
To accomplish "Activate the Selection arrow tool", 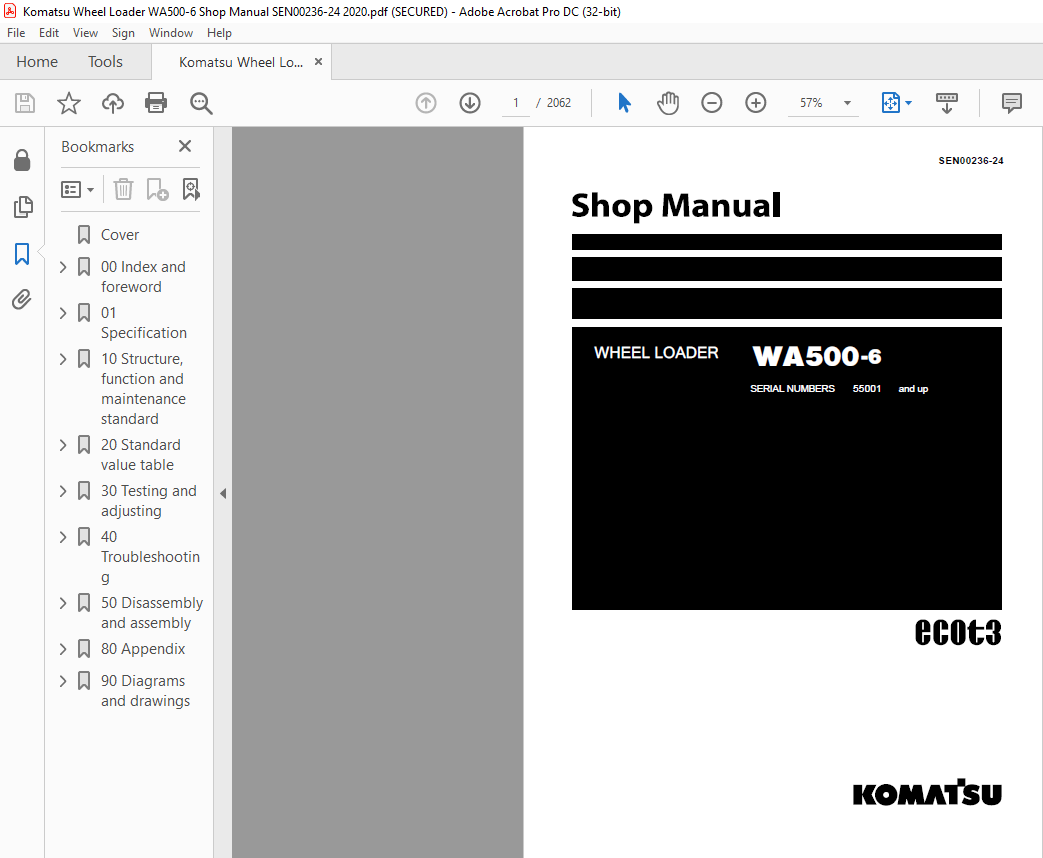I will pyautogui.click(x=624, y=103).
